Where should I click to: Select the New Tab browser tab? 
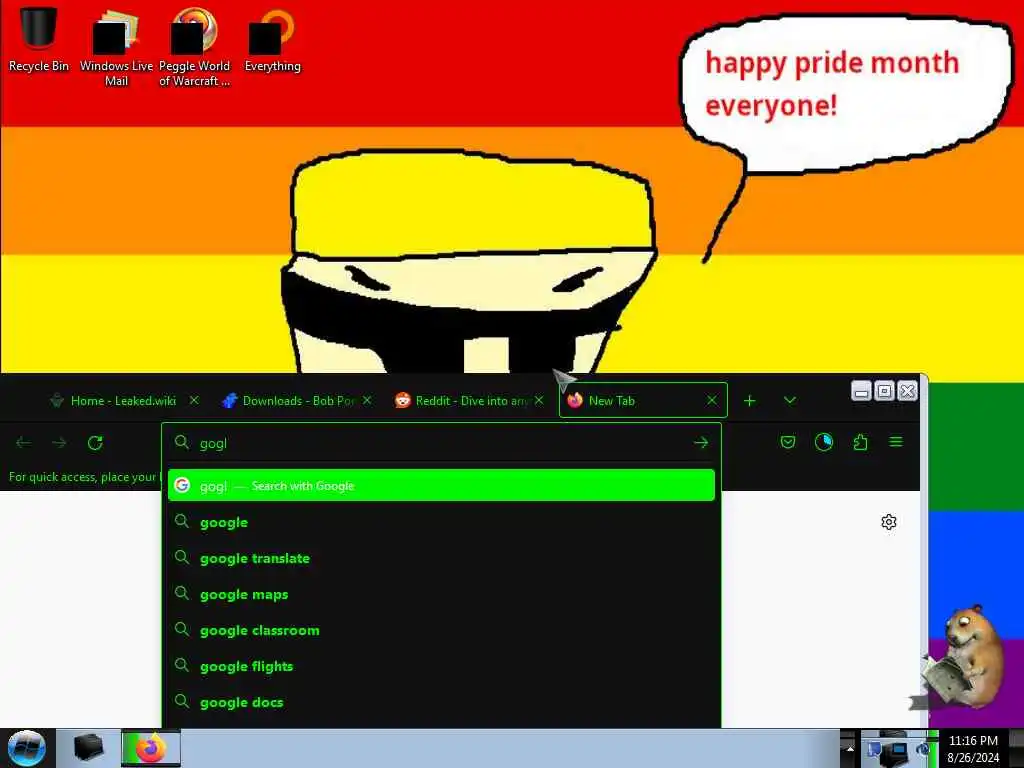[x=643, y=400]
